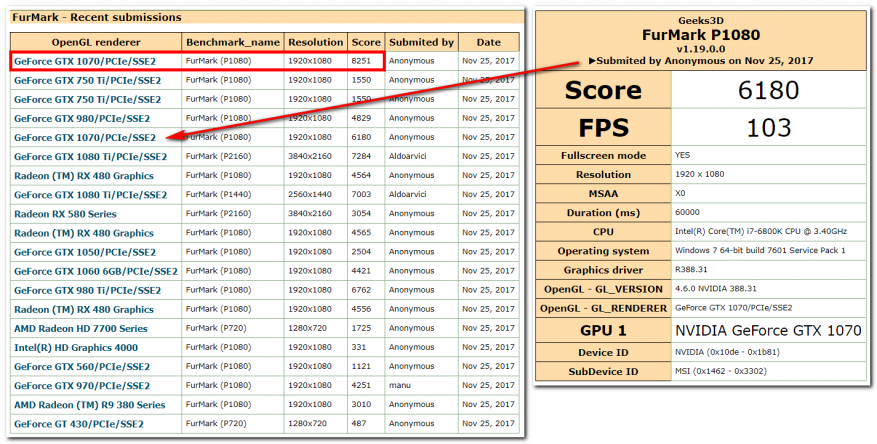
Task: Select the score value 487 in the table
Action: (x=359, y=423)
